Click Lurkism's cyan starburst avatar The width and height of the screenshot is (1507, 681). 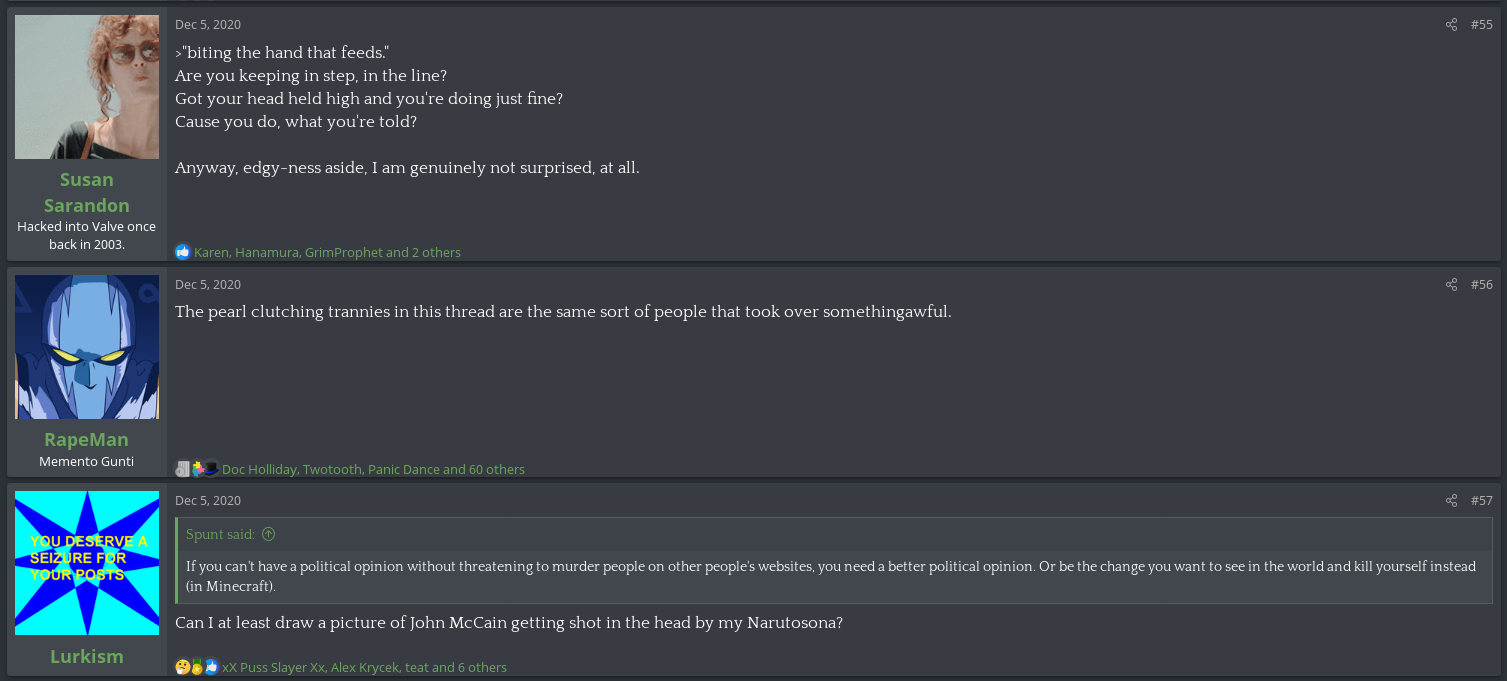[x=87, y=563]
